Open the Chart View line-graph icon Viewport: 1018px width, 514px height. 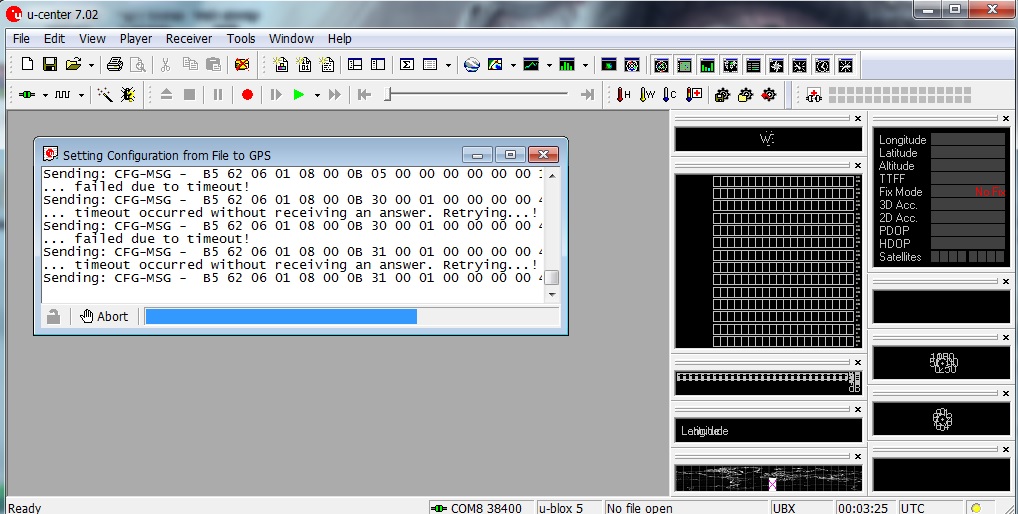click(x=531, y=64)
